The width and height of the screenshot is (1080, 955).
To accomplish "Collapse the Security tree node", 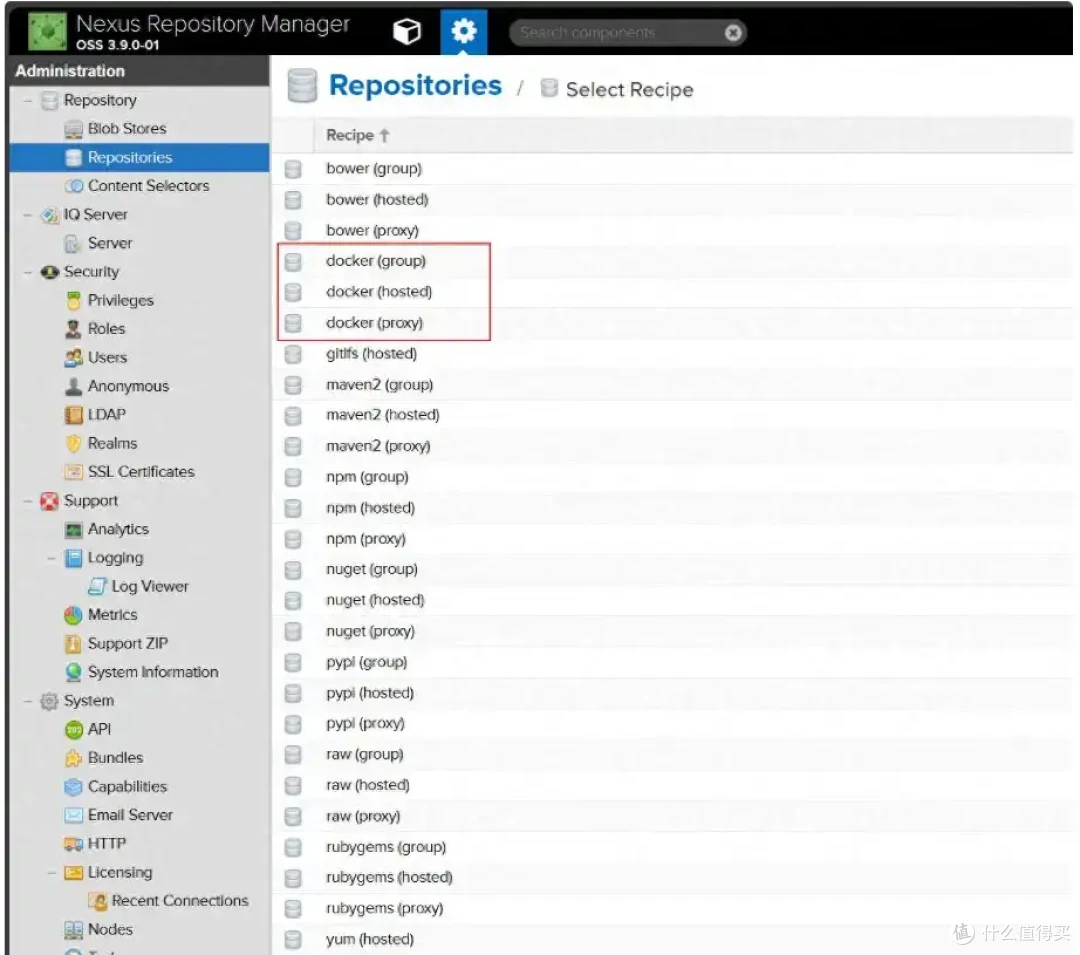I will point(28,272).
